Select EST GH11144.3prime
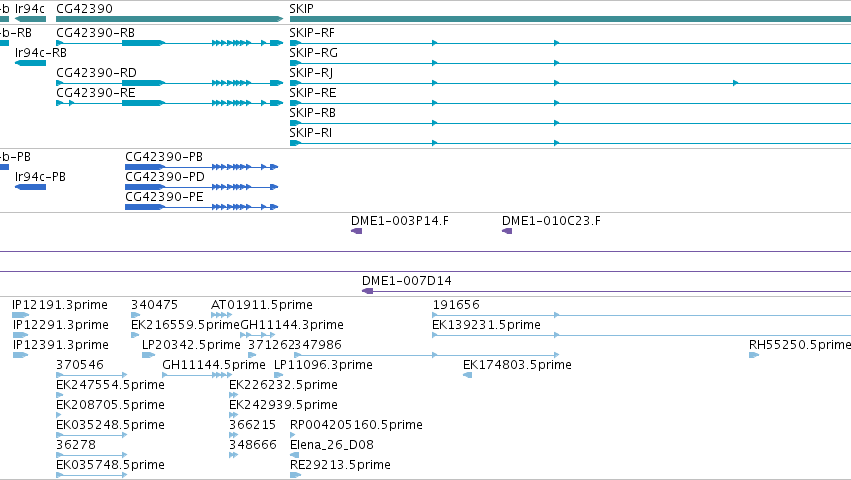This screenshot has height=480, width=851. coord(258,335)
